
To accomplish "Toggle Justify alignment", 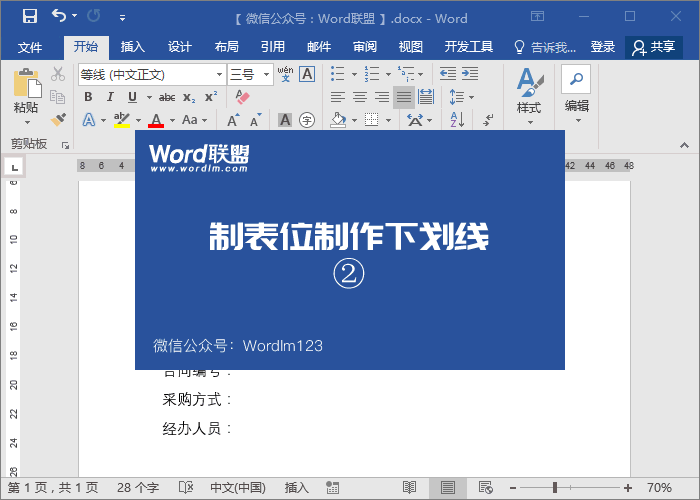I will 404,97.
